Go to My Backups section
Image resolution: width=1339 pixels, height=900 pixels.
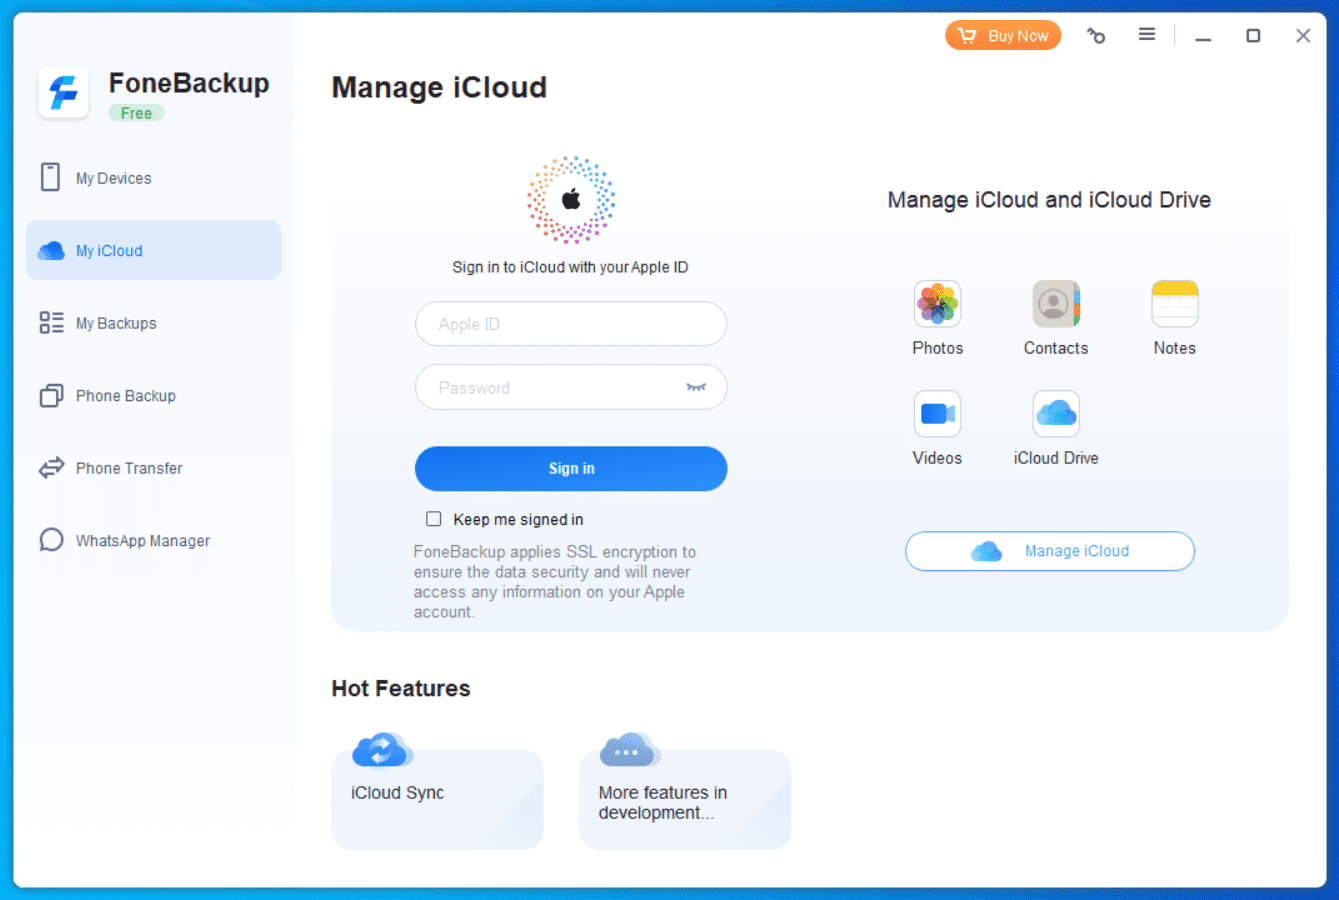[154, 323]
